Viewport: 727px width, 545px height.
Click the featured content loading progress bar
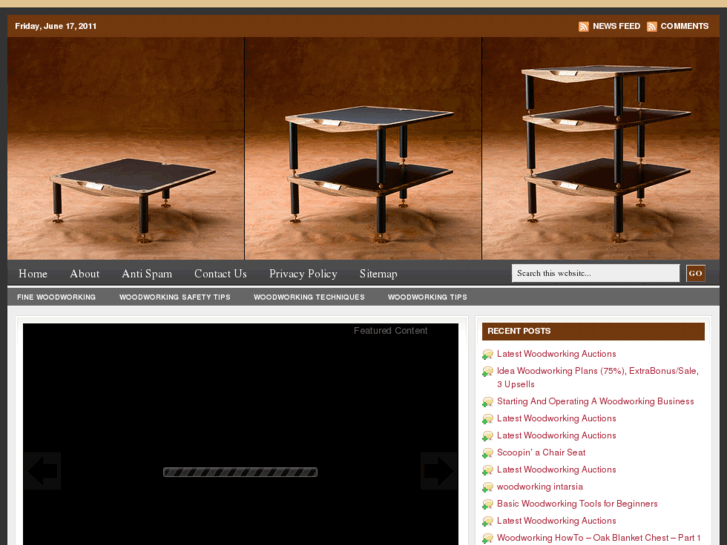240,472
